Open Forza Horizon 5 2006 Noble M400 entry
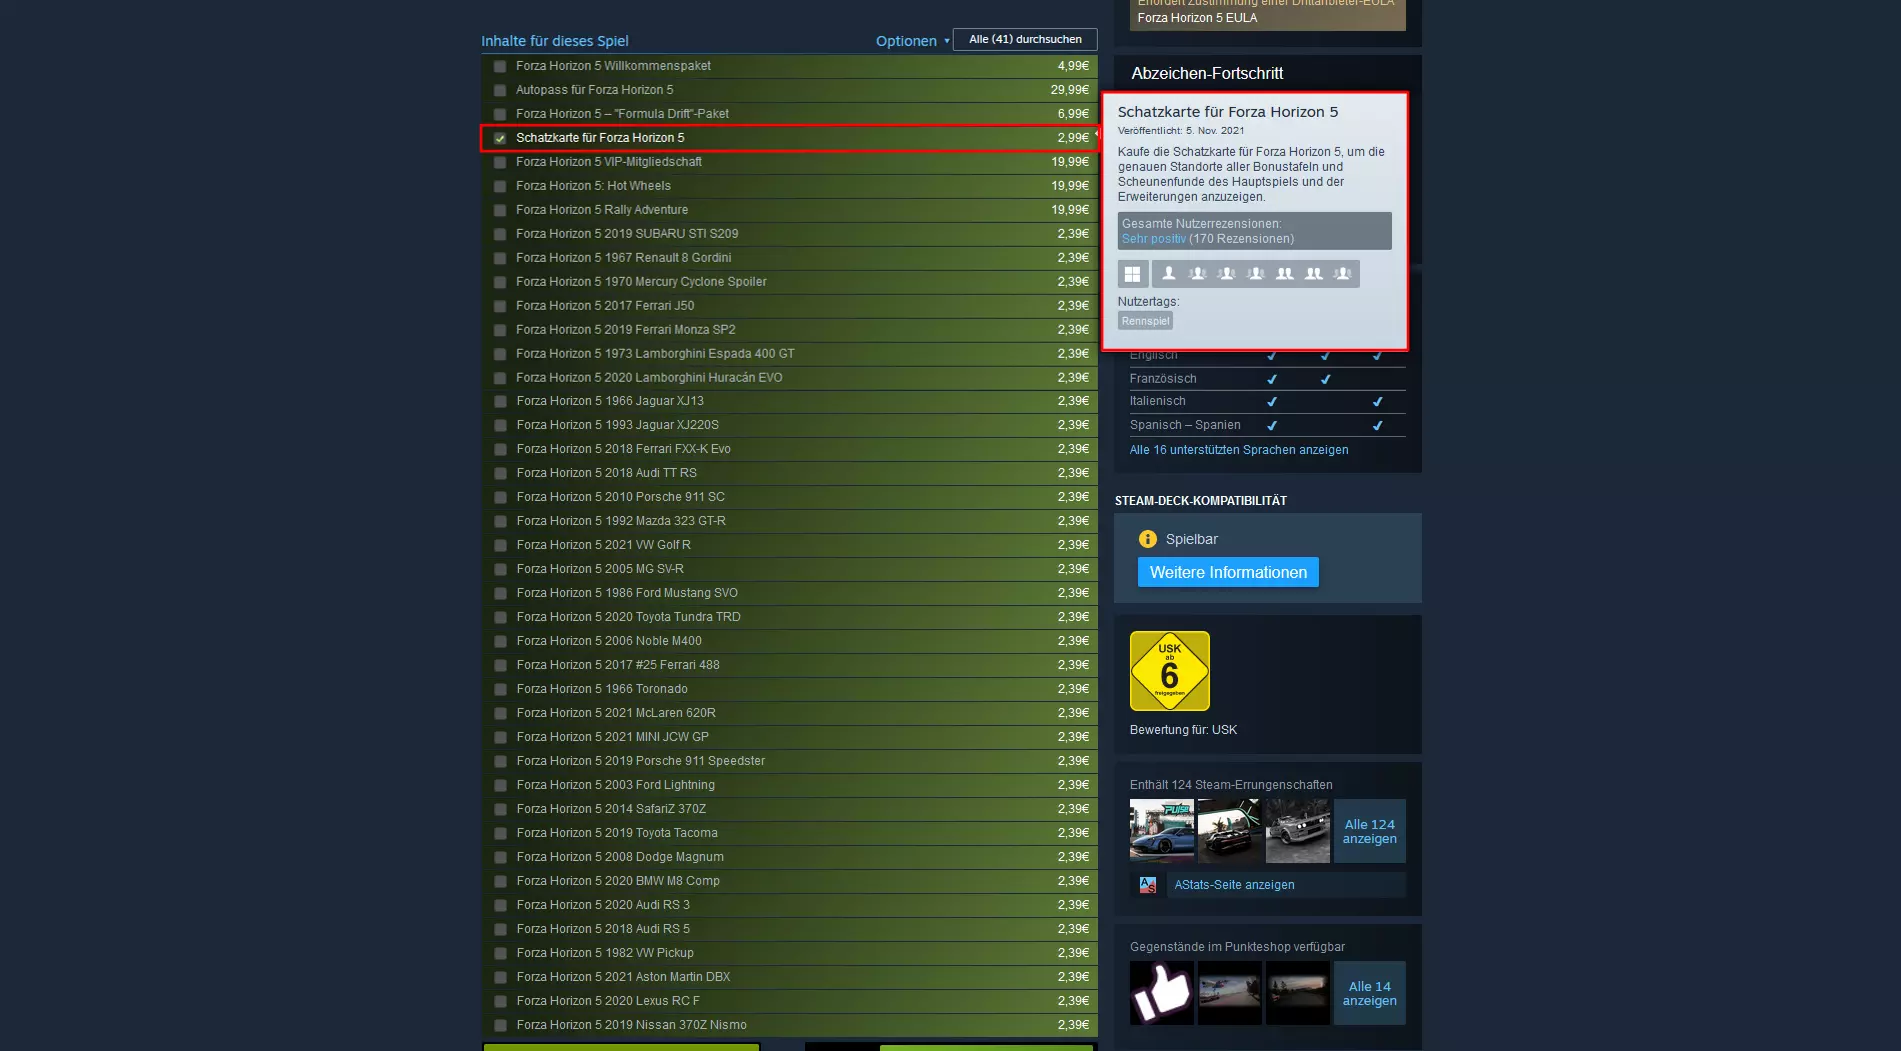Screen dimensions: 1901x1051 click(790, 641)
